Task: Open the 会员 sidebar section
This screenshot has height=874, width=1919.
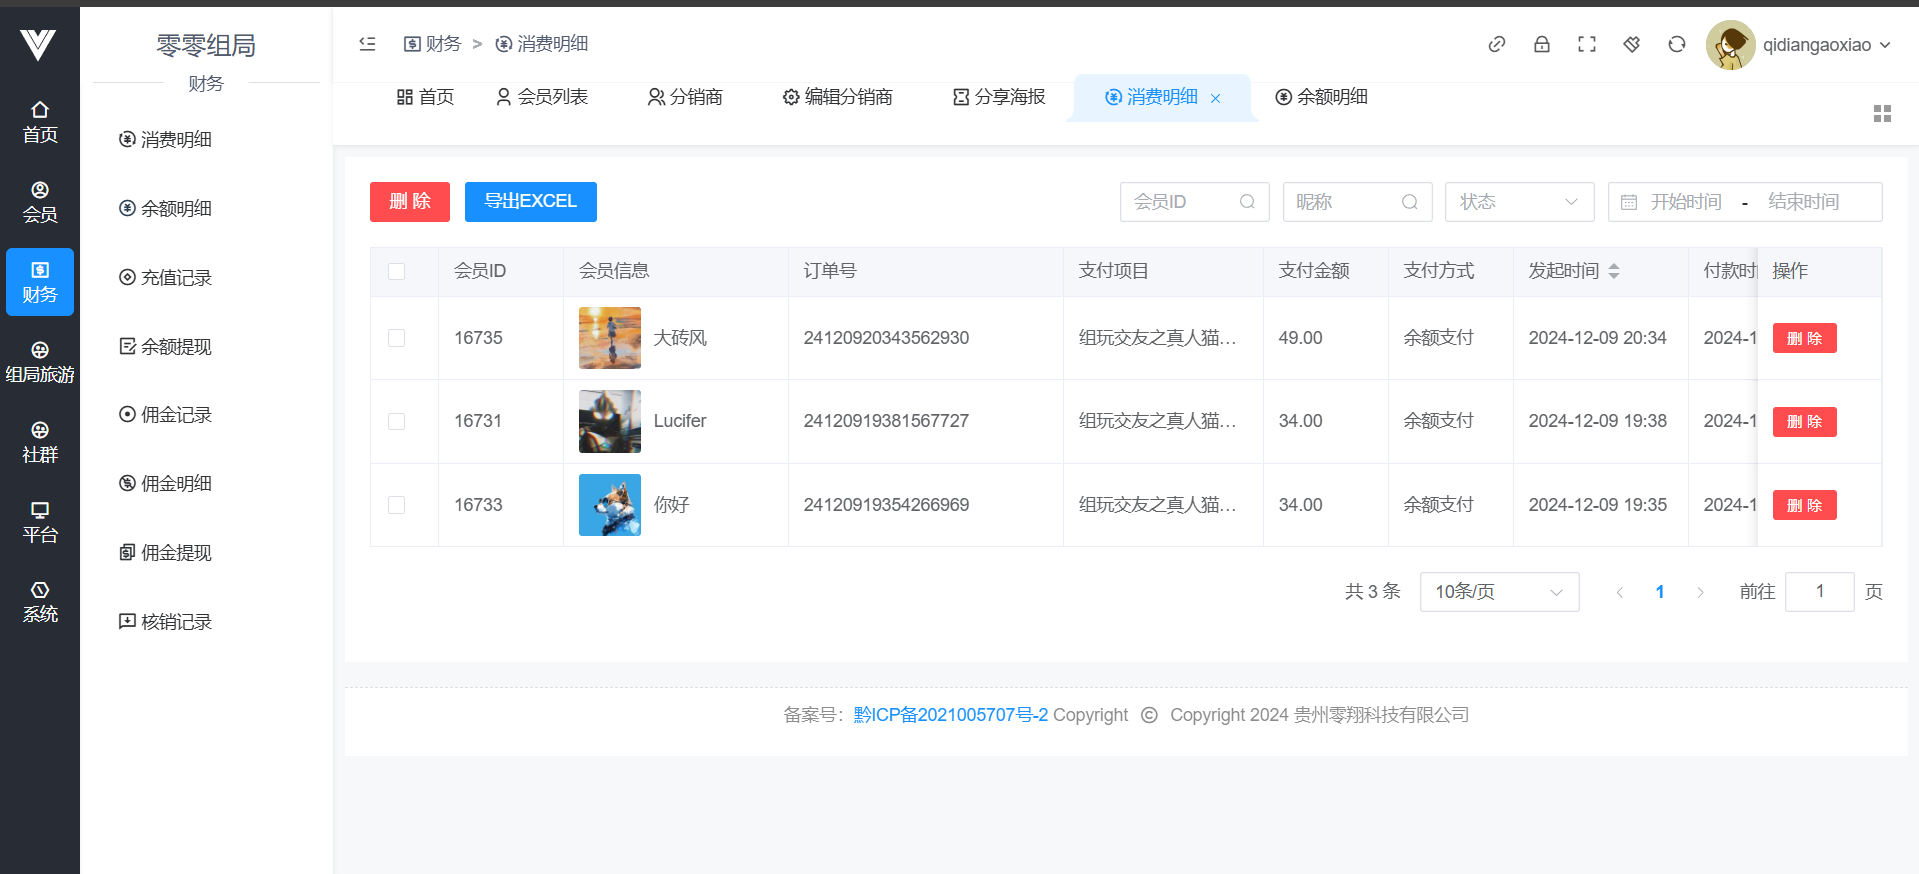Action: pos(40,202)
